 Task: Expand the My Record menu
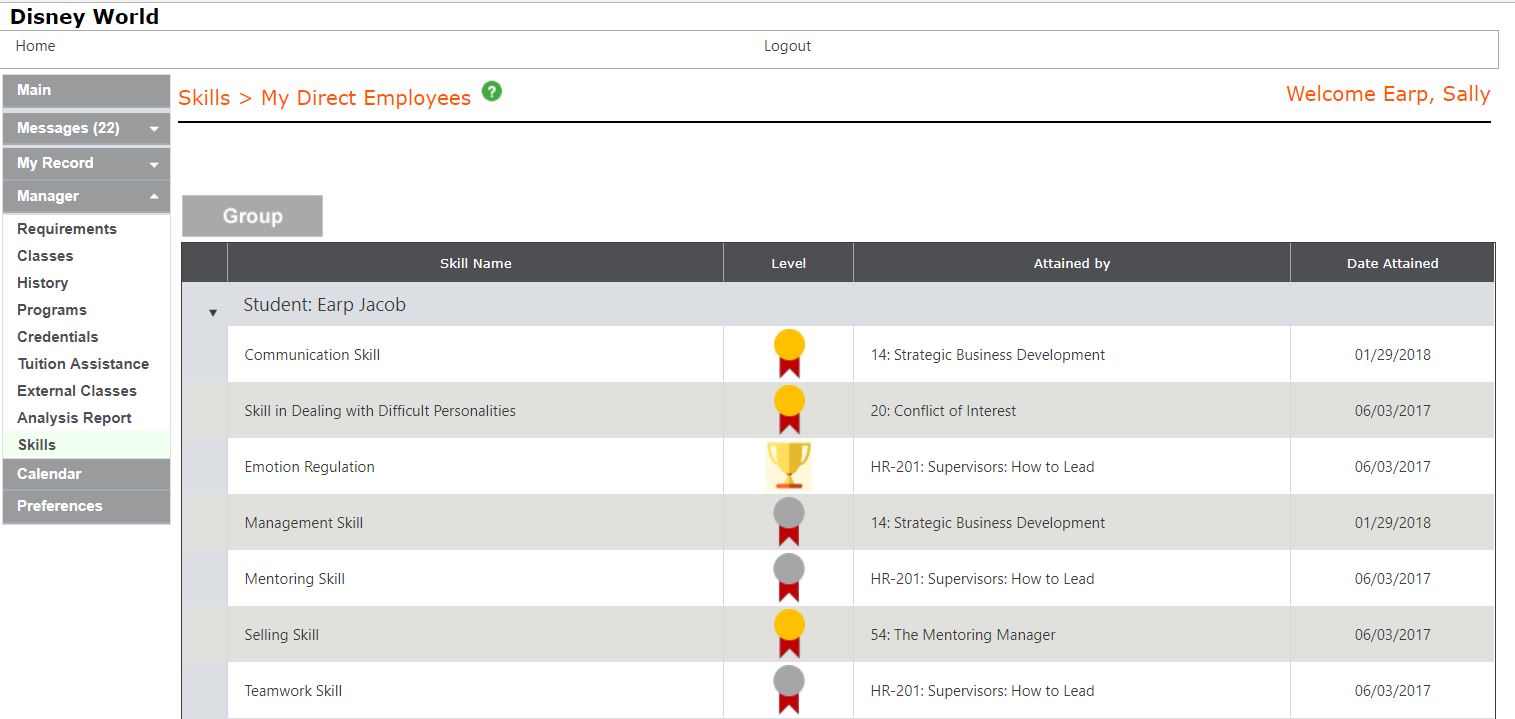point(154,164)
